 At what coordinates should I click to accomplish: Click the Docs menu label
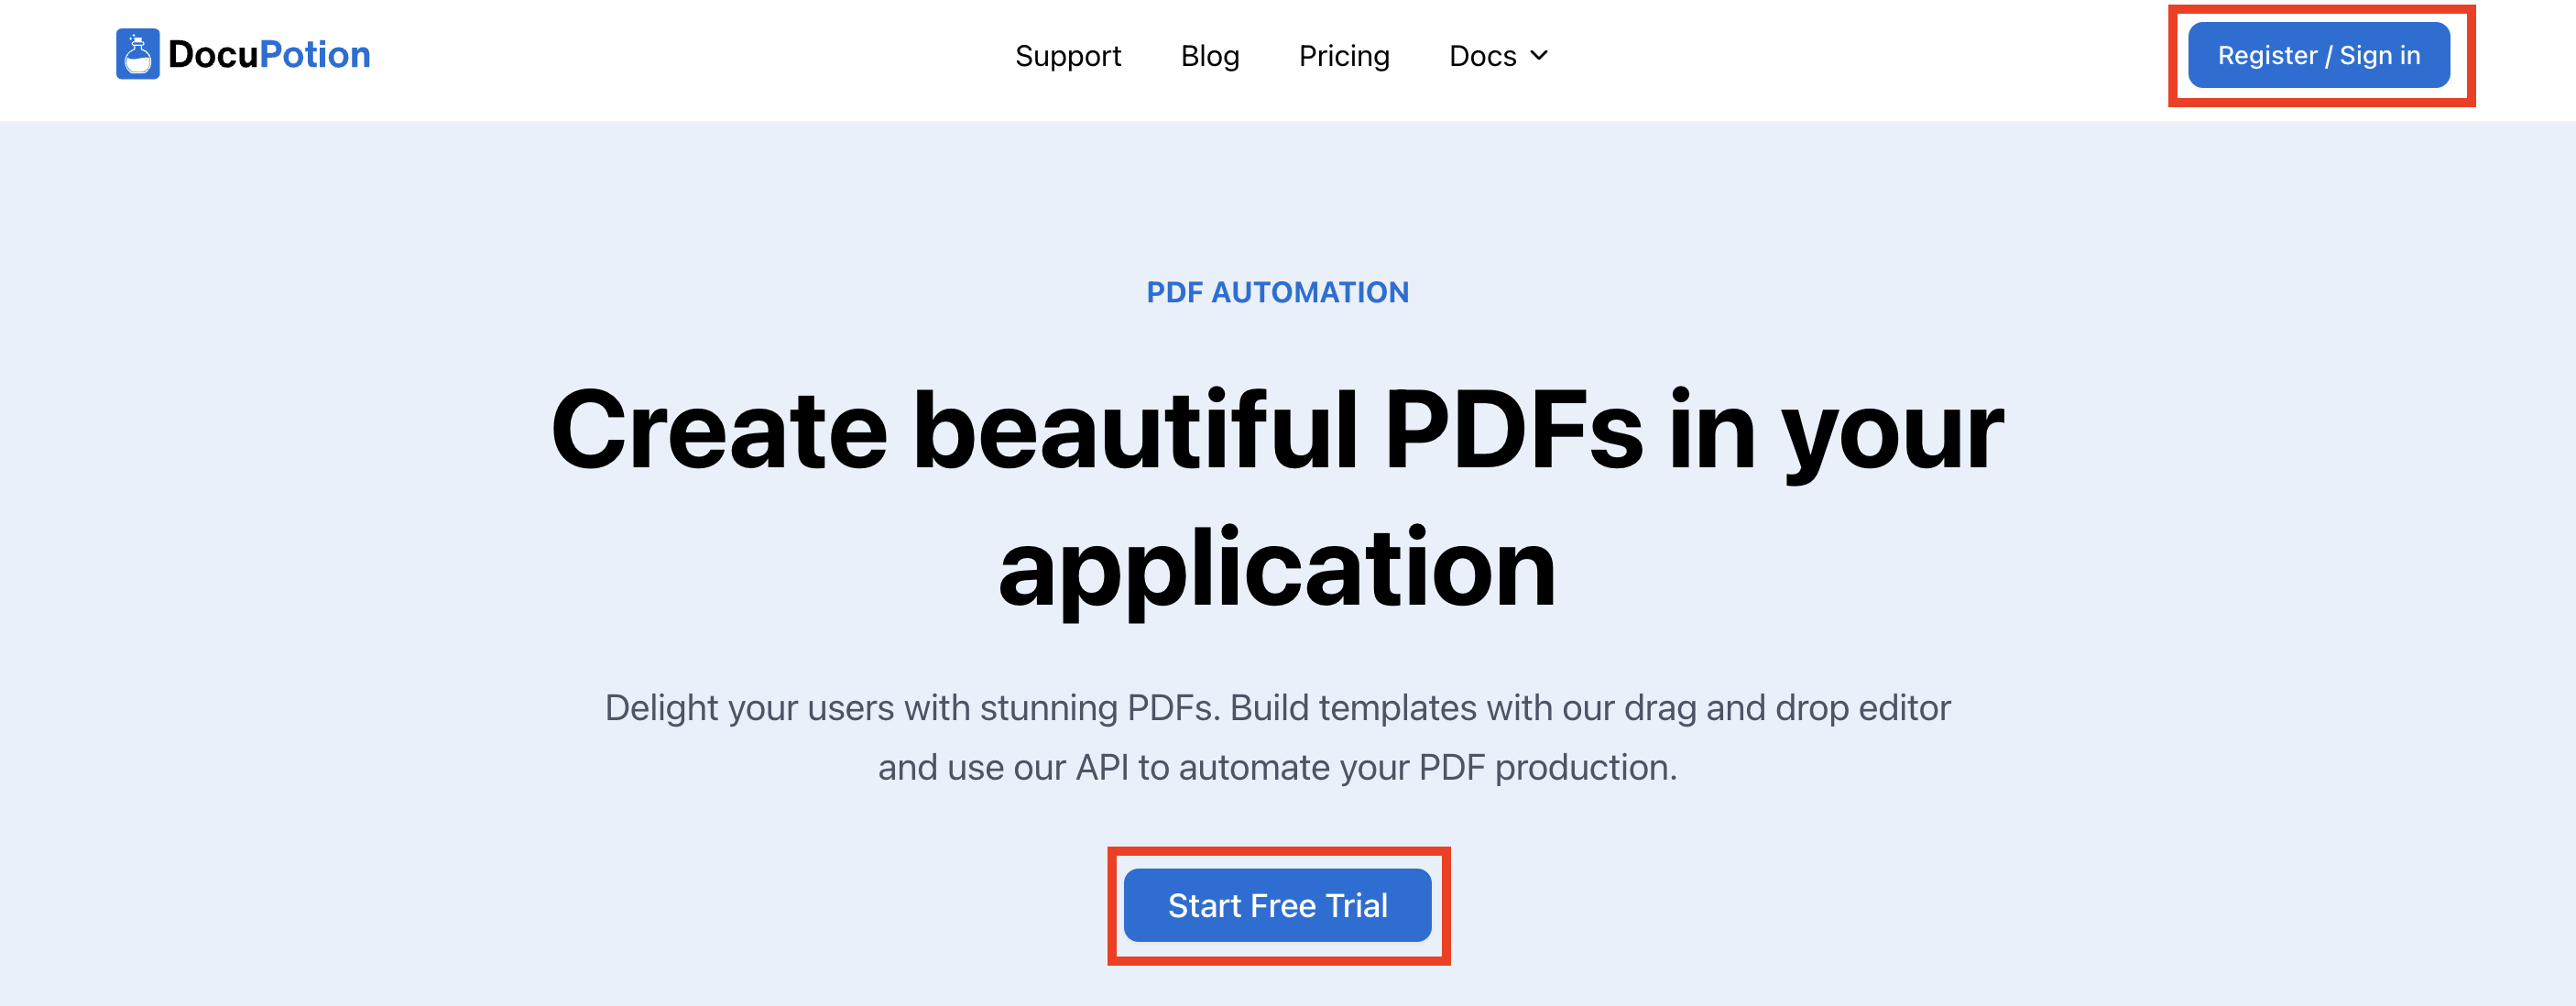click(1482, 56)
